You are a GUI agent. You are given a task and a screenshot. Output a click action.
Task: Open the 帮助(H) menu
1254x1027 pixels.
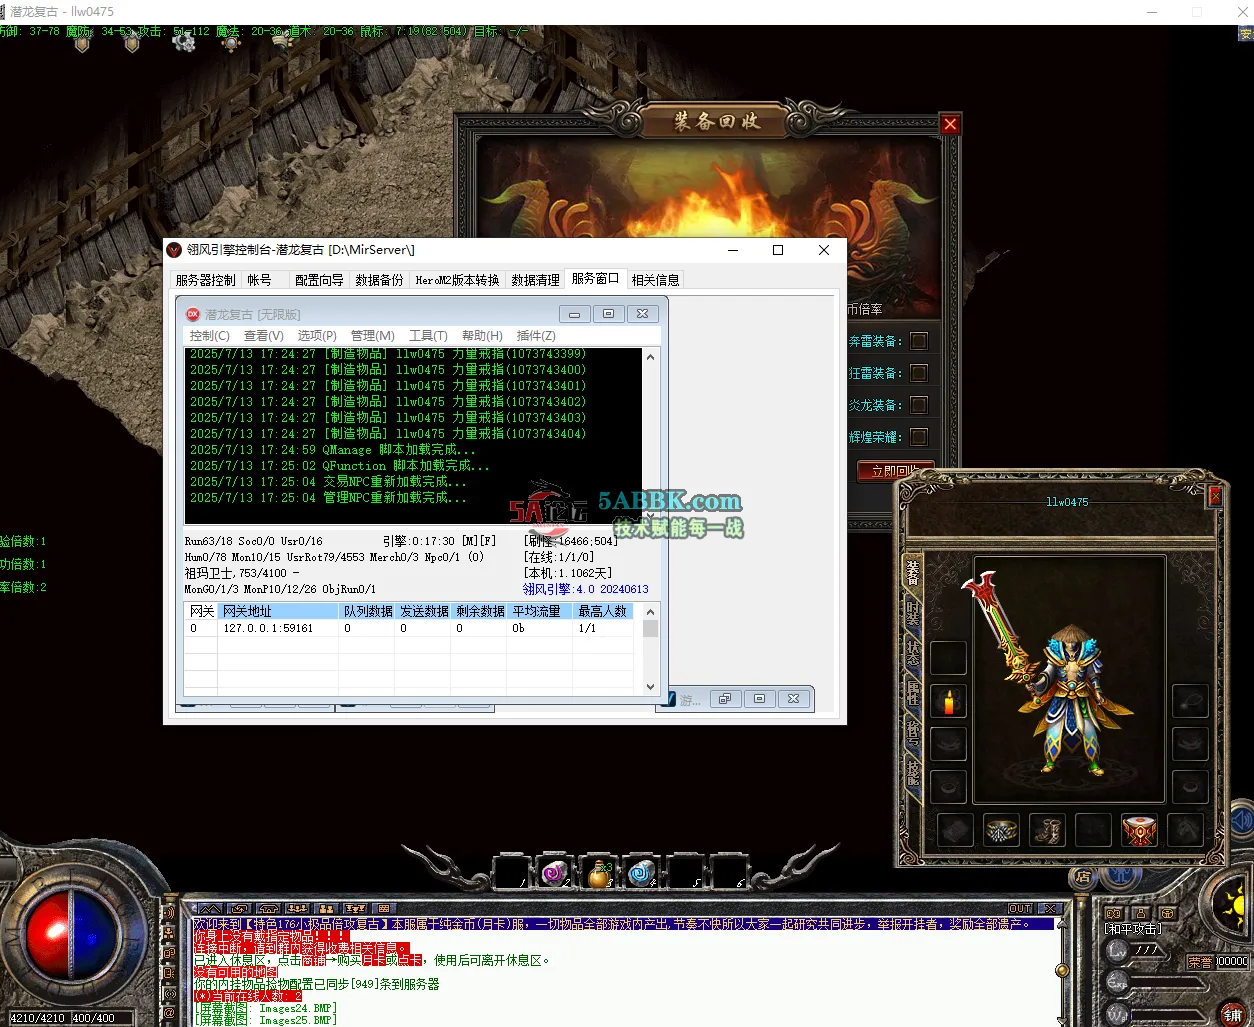click(482, 336)
